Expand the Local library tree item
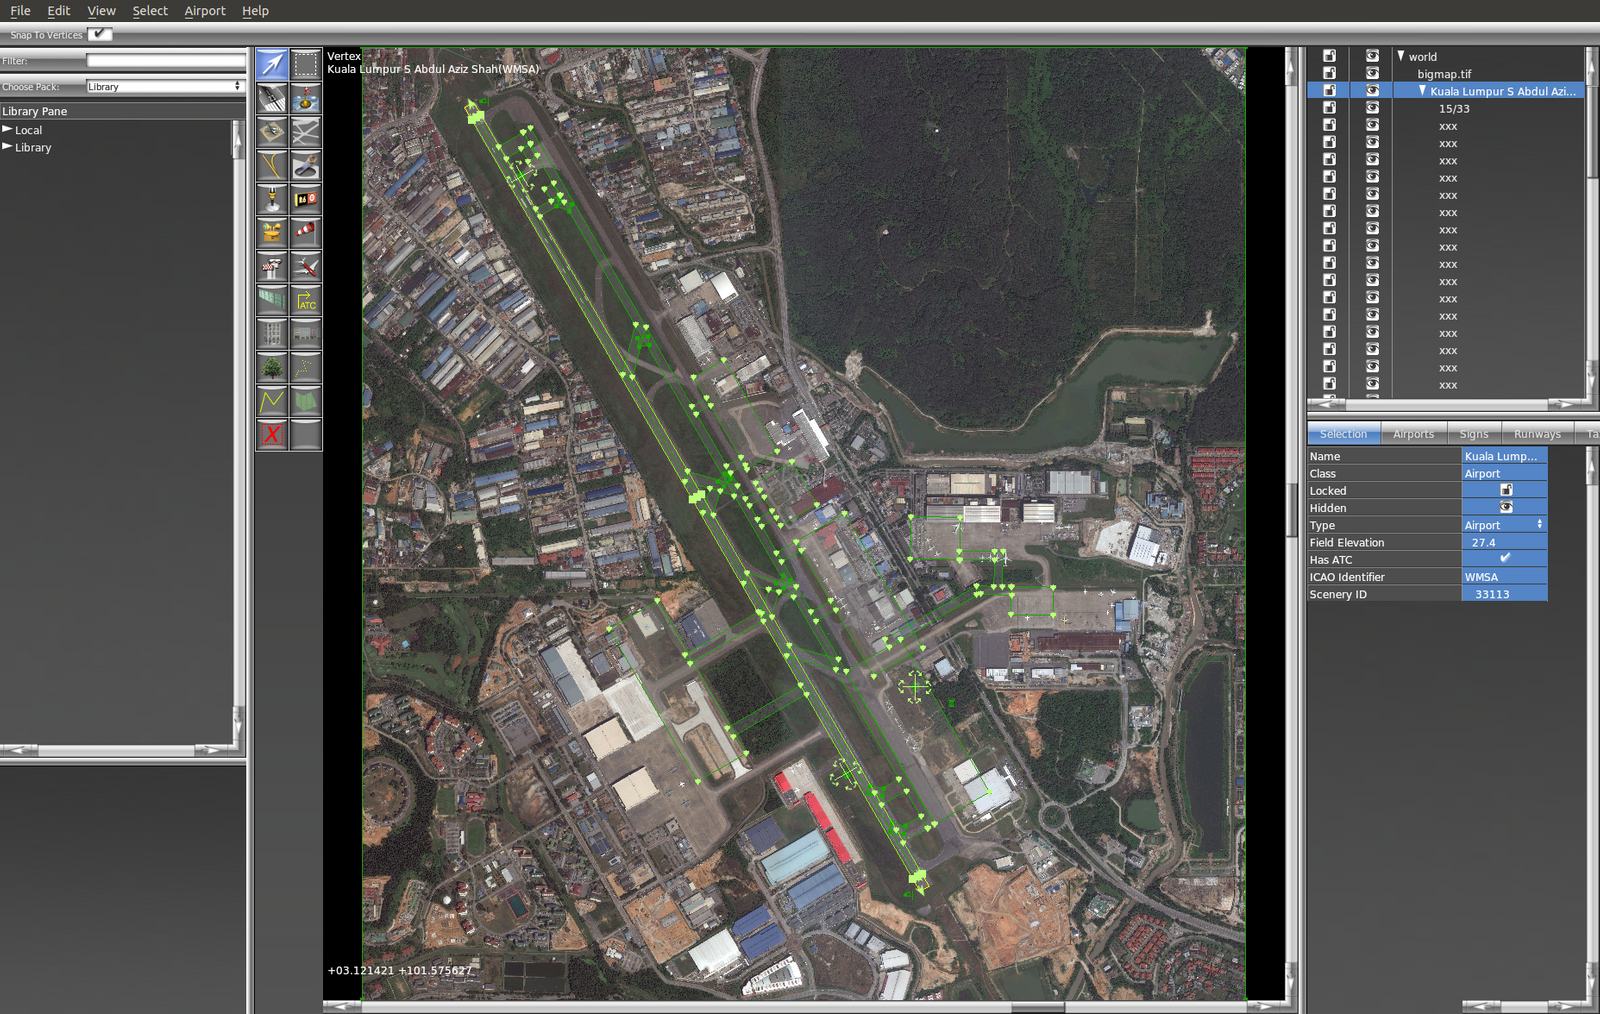Screen dimensions: 1600x1014 [8, 130]
